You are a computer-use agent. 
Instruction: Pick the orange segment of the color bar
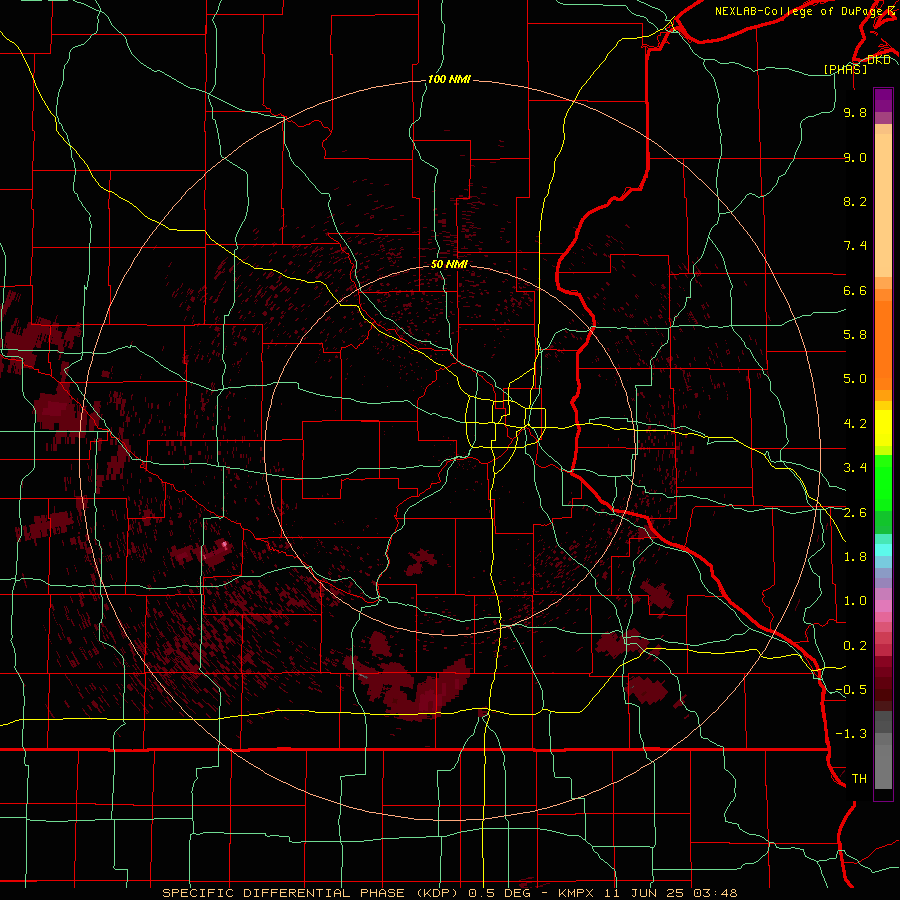[x=883, y=344]
